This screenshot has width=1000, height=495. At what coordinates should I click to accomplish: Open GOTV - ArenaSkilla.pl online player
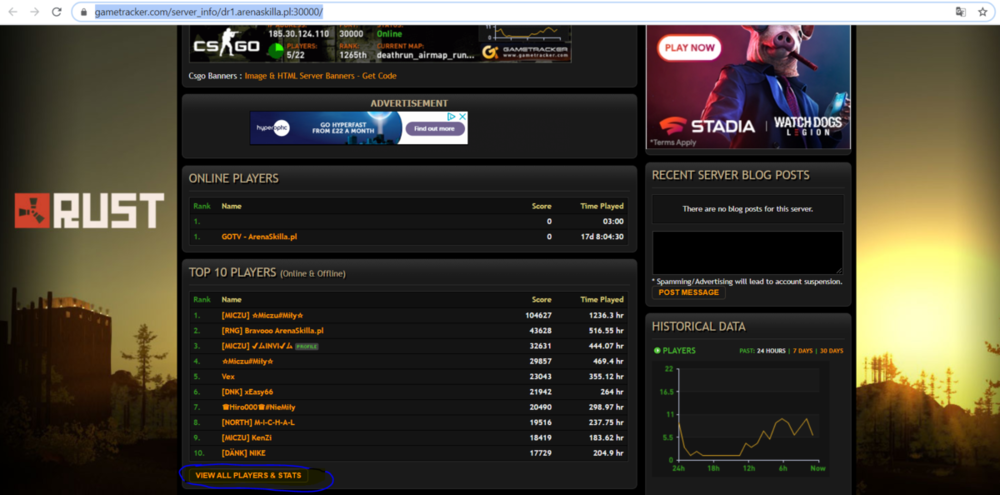(x=259, y=237)
